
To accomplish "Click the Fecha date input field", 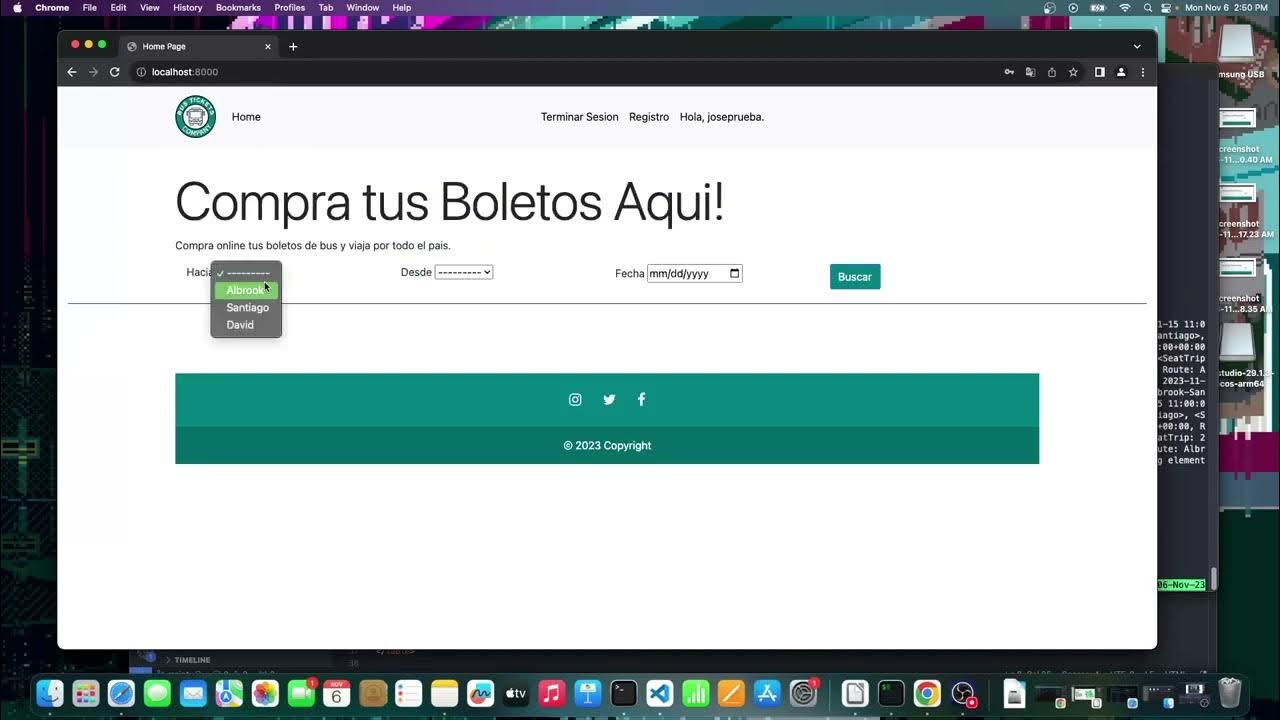I will (695, 273).
